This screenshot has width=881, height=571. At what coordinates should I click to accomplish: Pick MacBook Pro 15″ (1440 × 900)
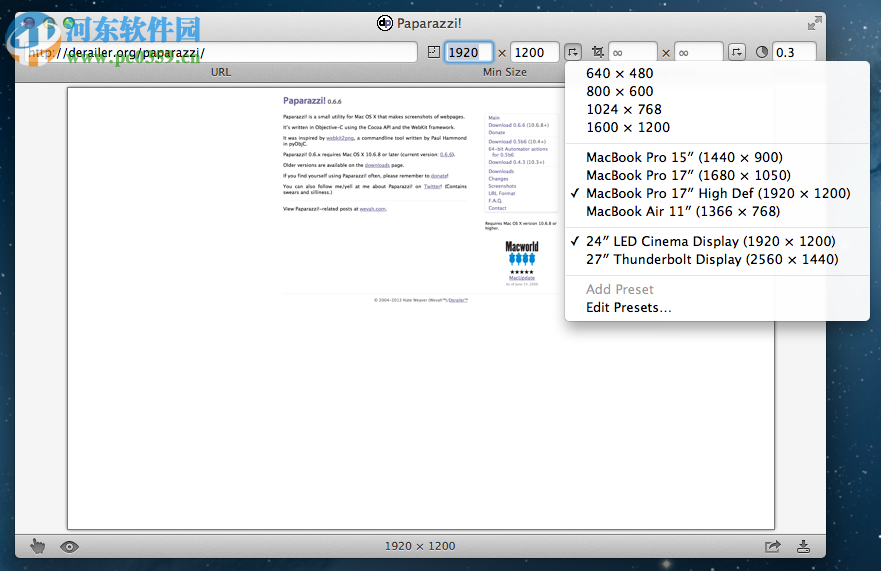pyautogui.click(x=717, y=157)
